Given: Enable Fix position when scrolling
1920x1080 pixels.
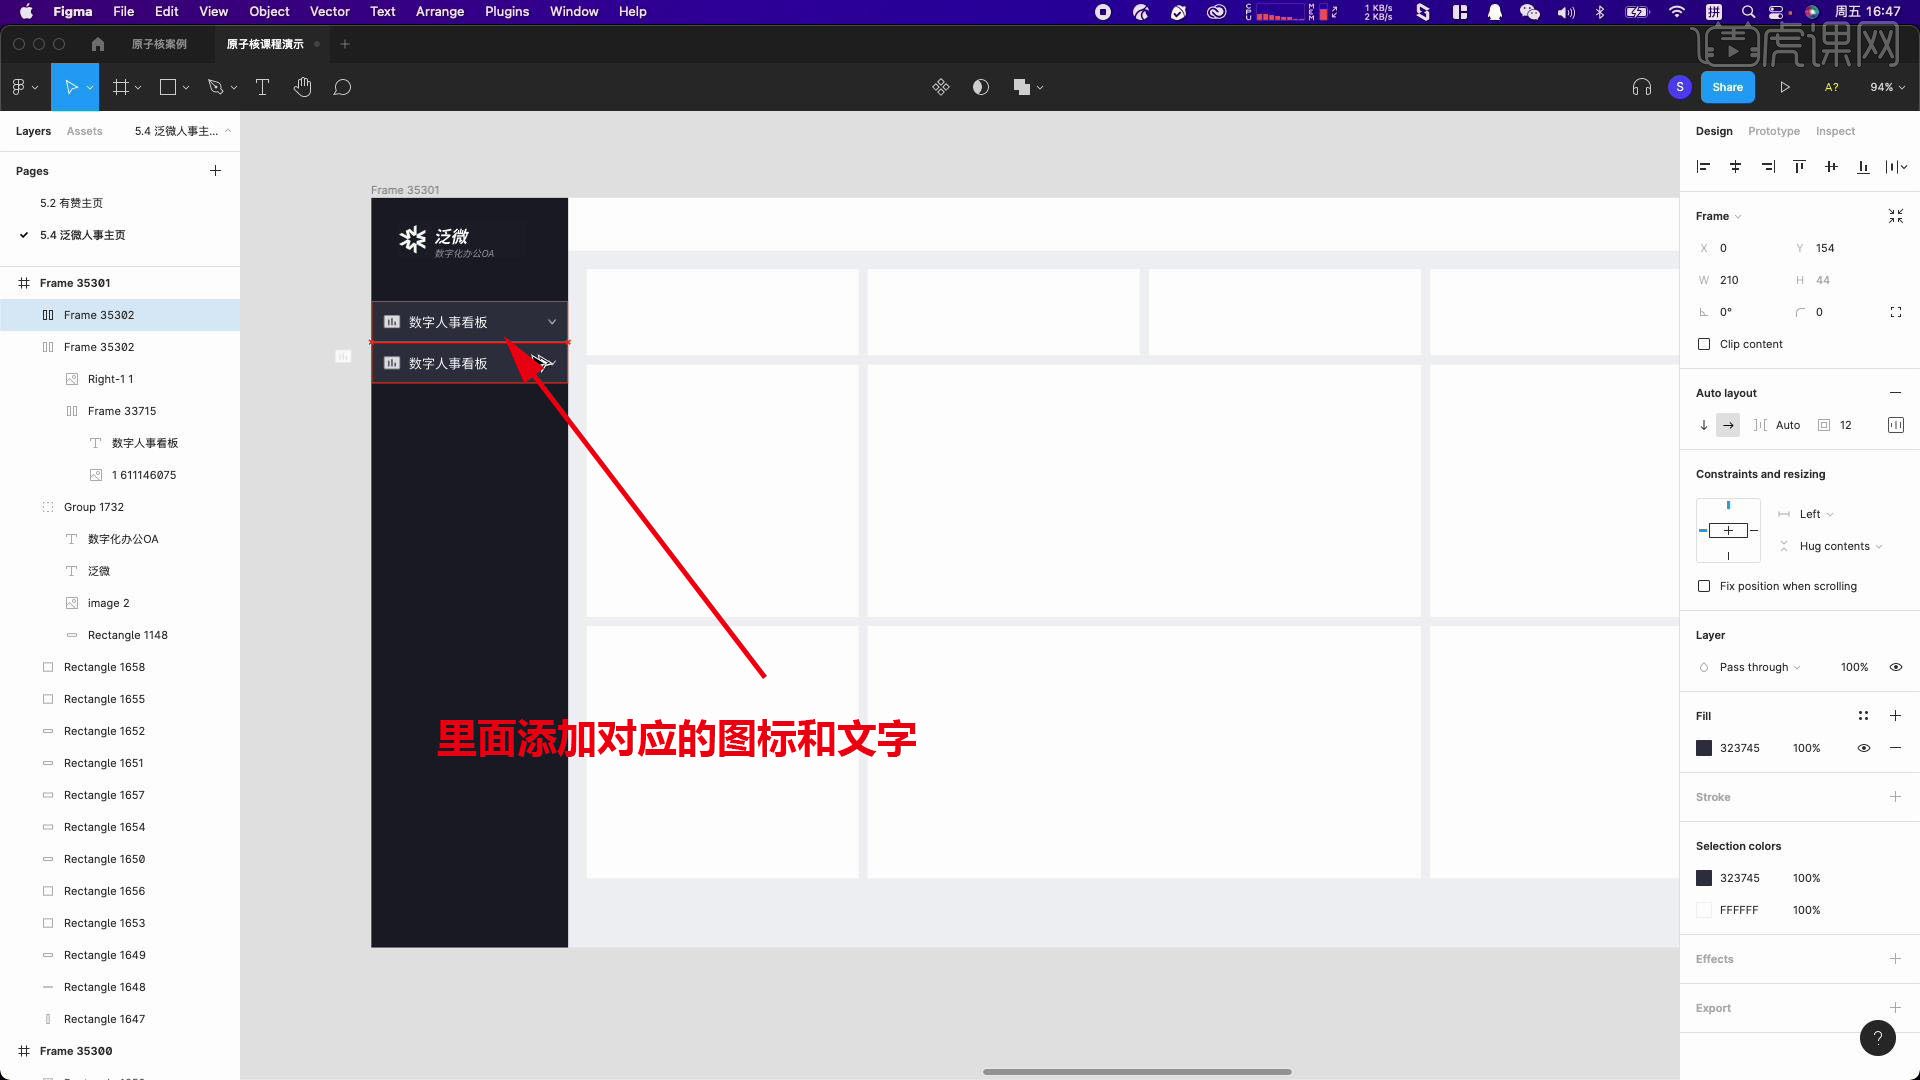Looking at the screenshot, I should 1704,586.
